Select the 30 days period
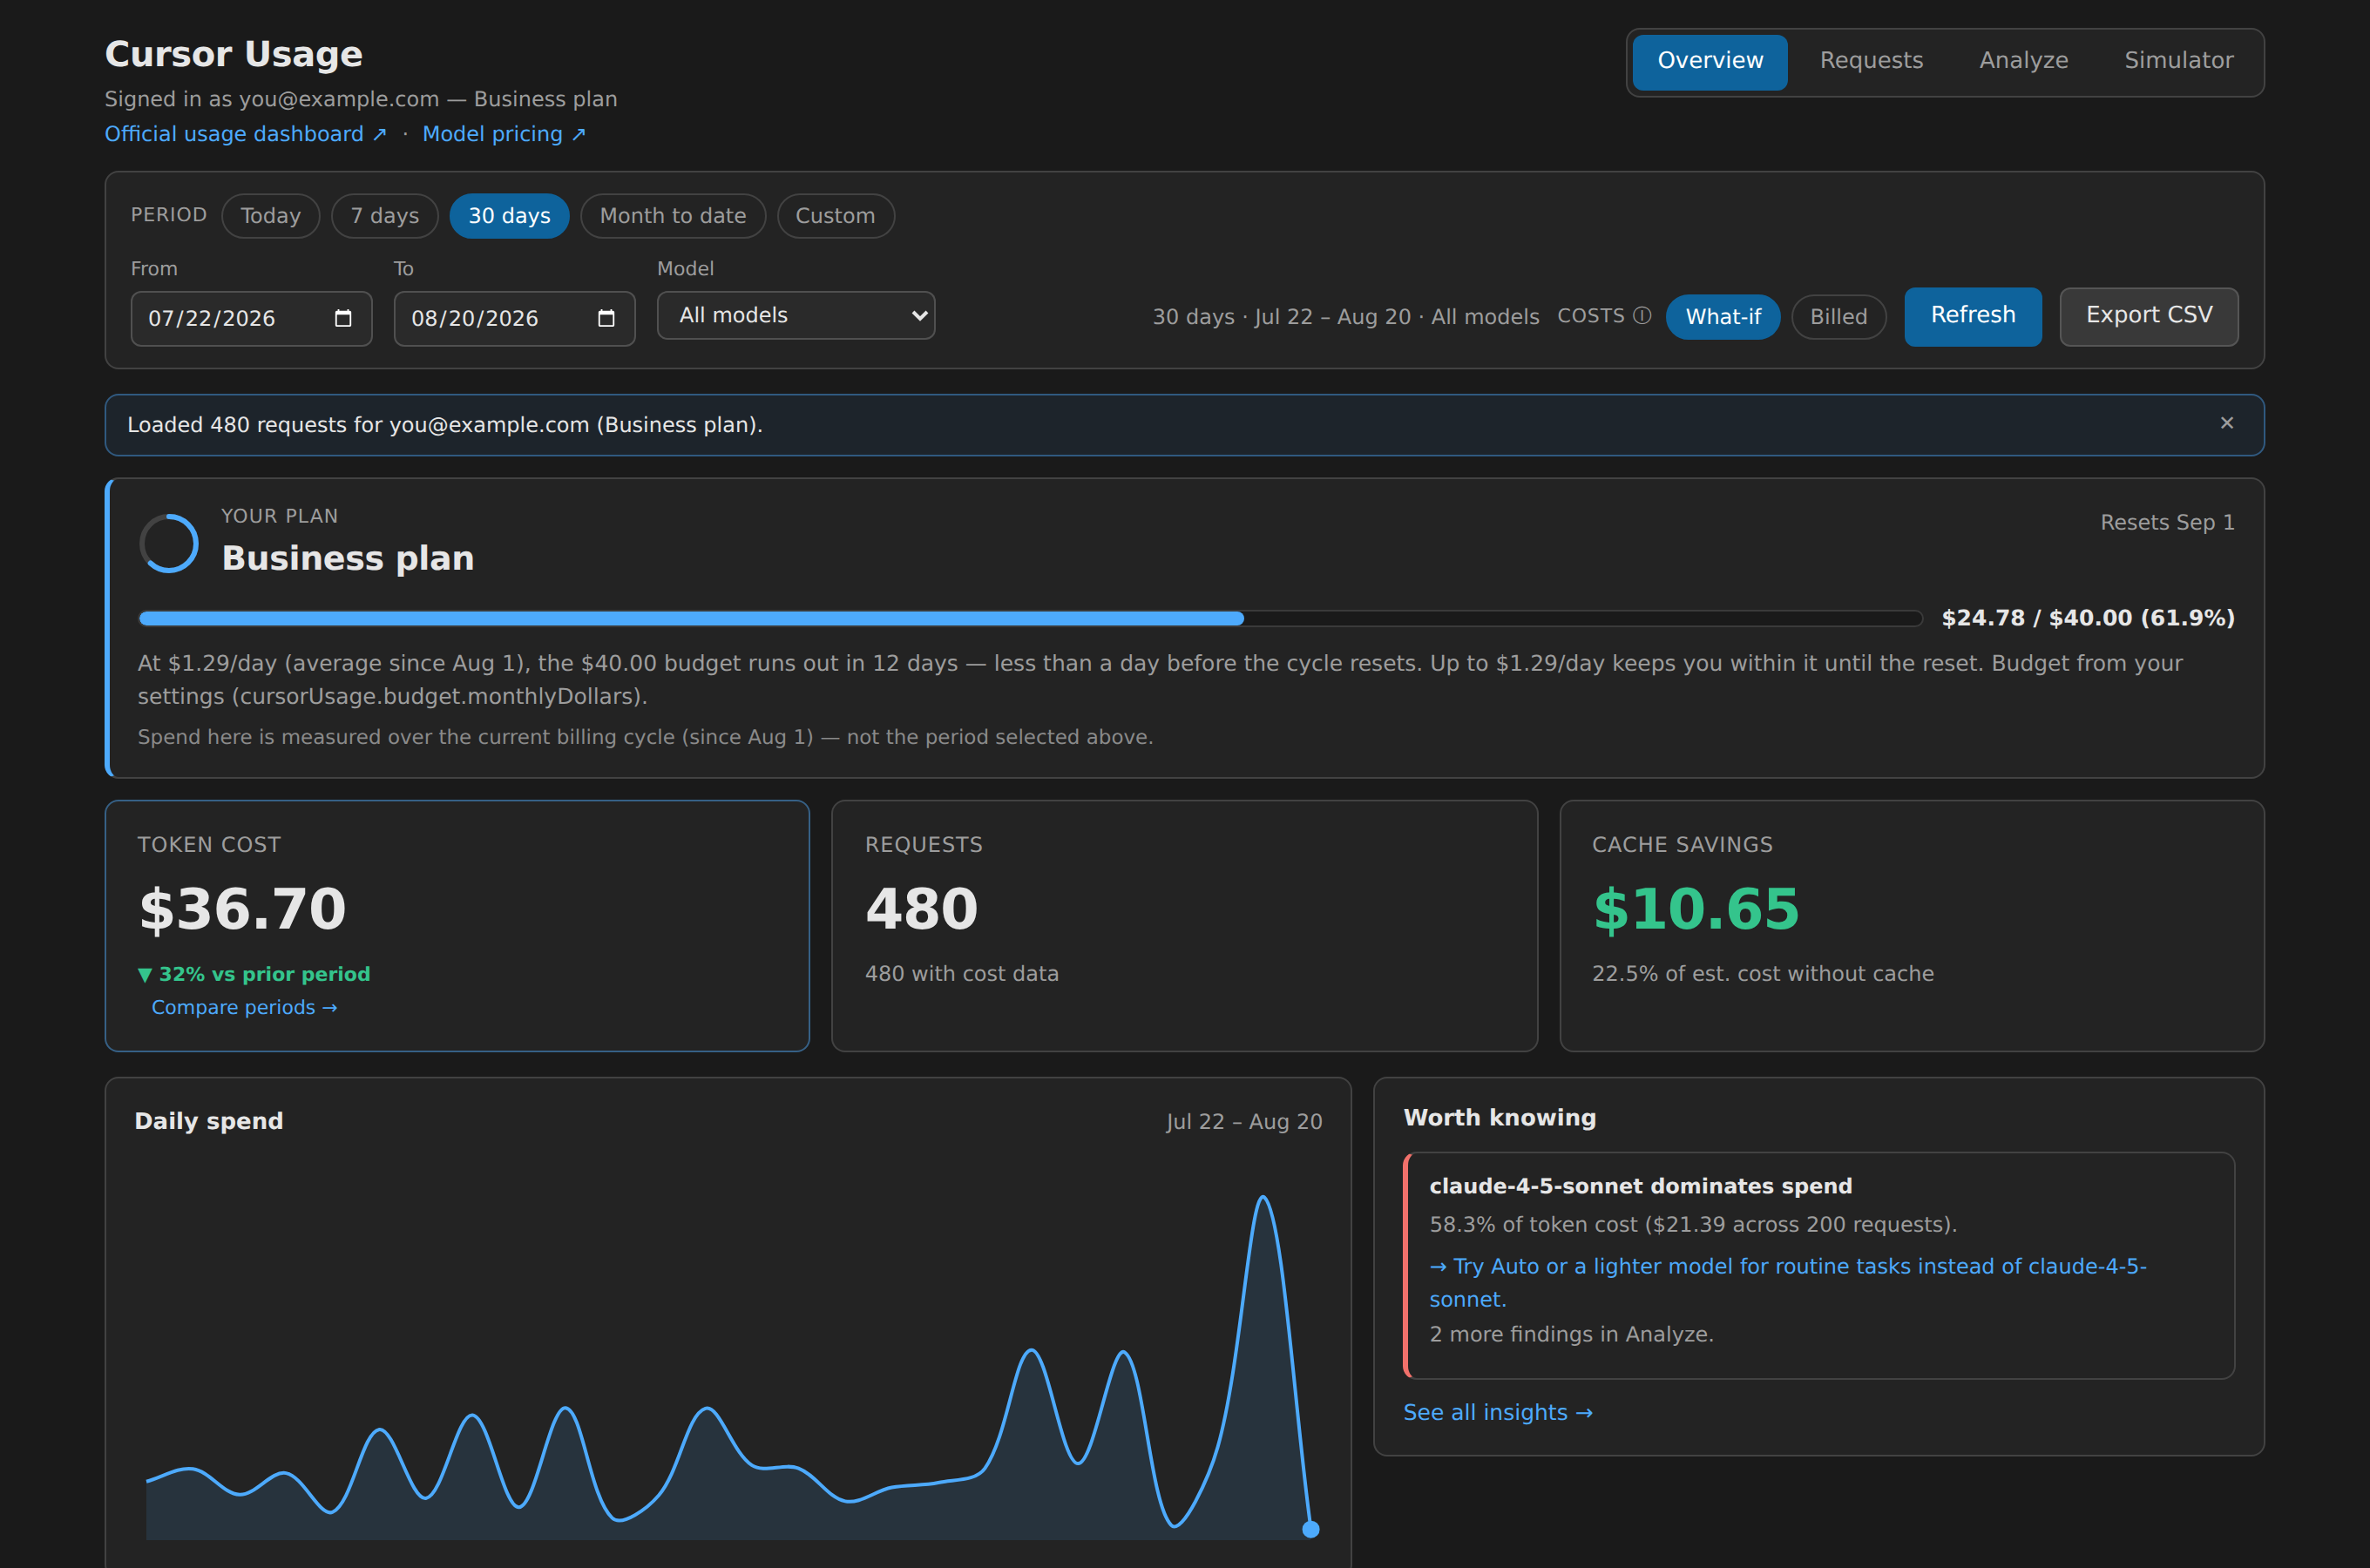2370x1568 pixels. pyautogui.click(x=509, y=216)
